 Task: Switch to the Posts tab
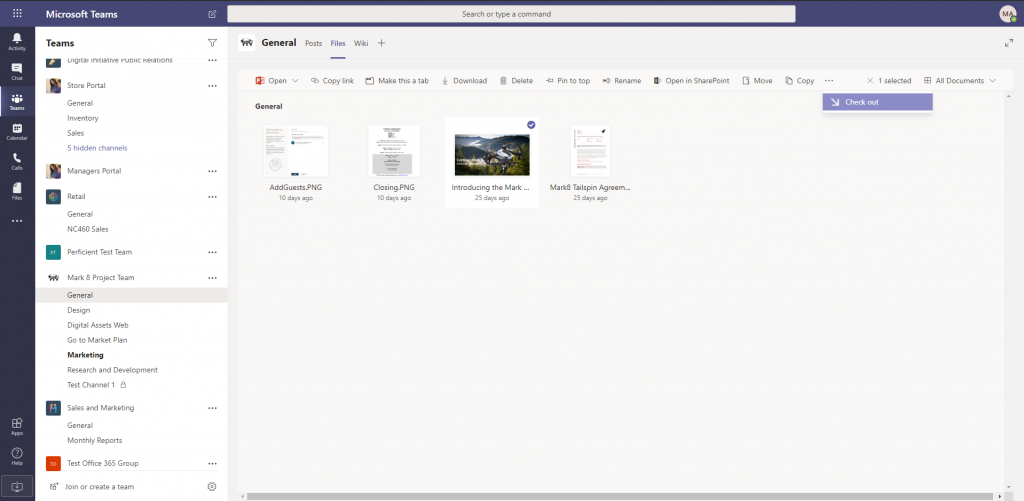coord(313,43)
